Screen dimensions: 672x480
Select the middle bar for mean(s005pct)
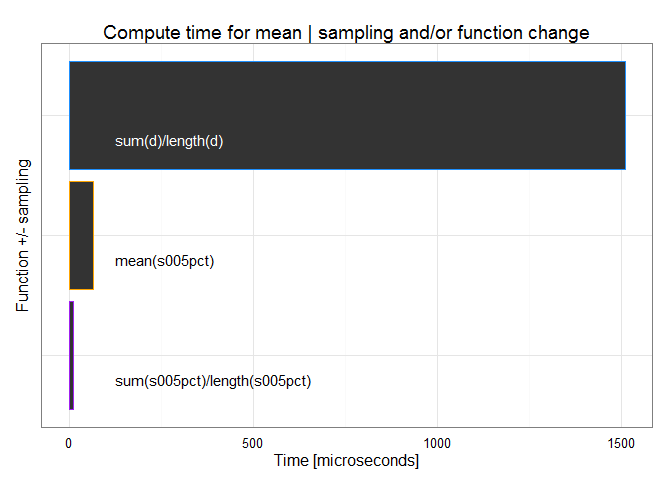click(x=81, y=235)
